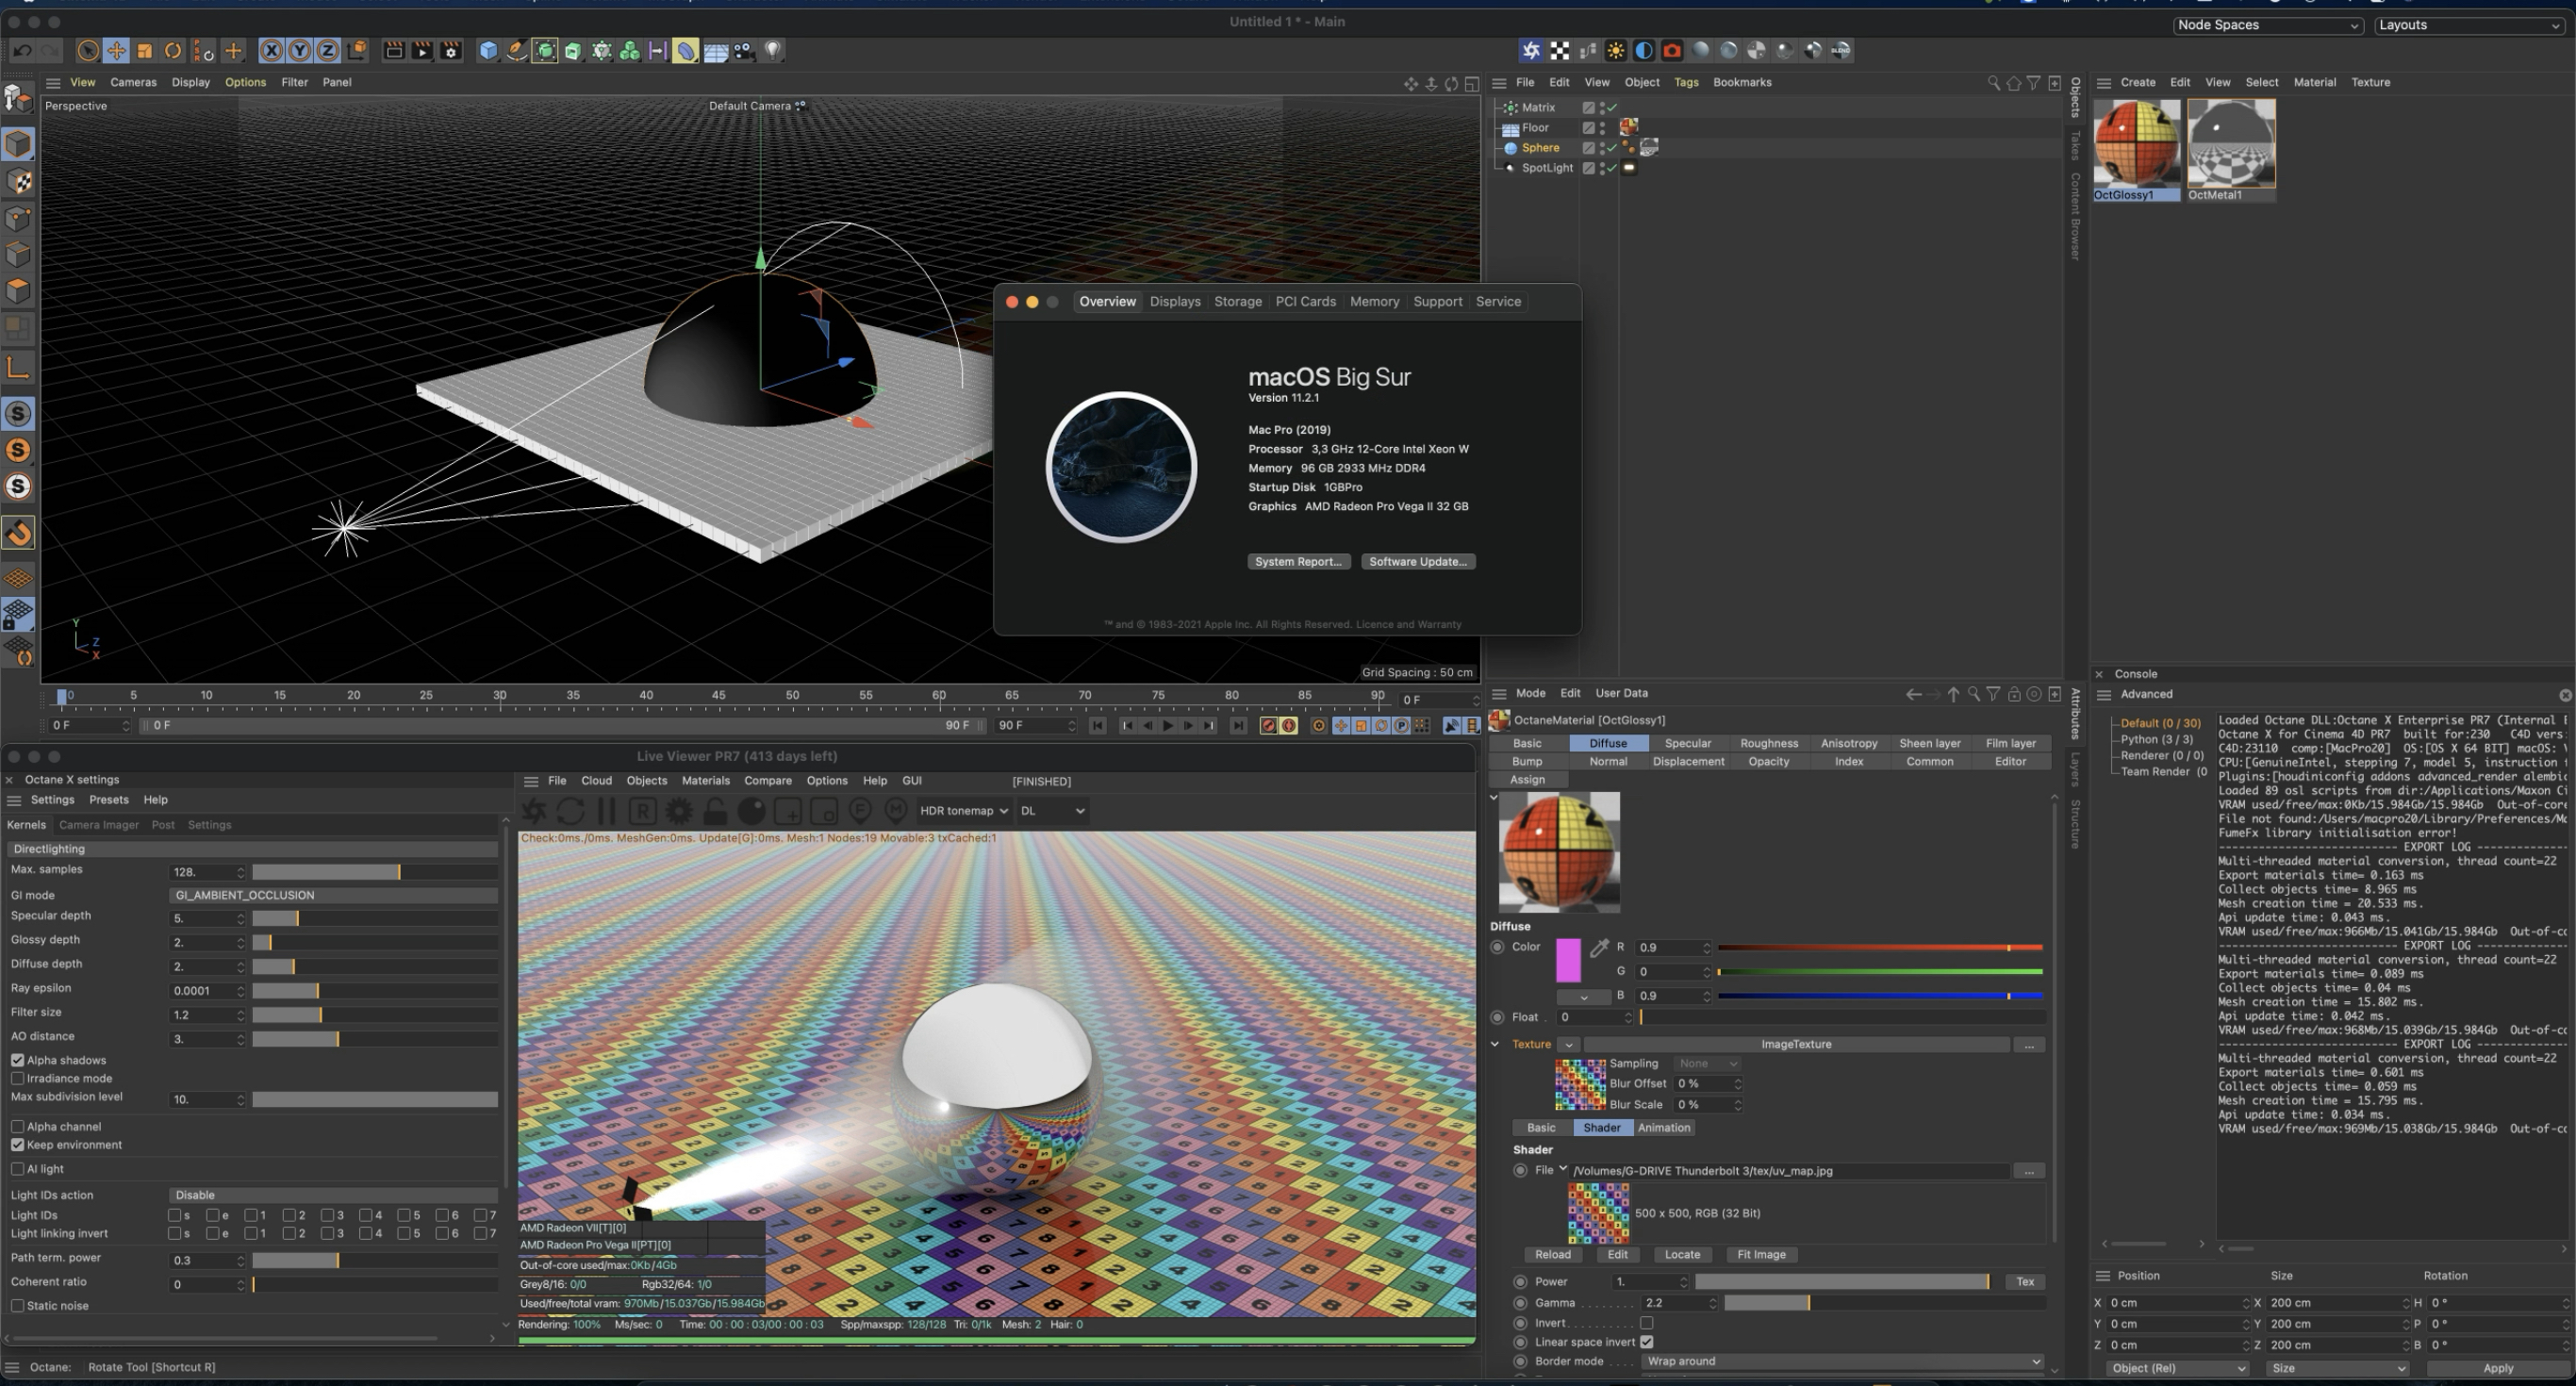Click timeline play forward button
The width and height of the screenshot is (2576, 1386).
pos(1168,726)
